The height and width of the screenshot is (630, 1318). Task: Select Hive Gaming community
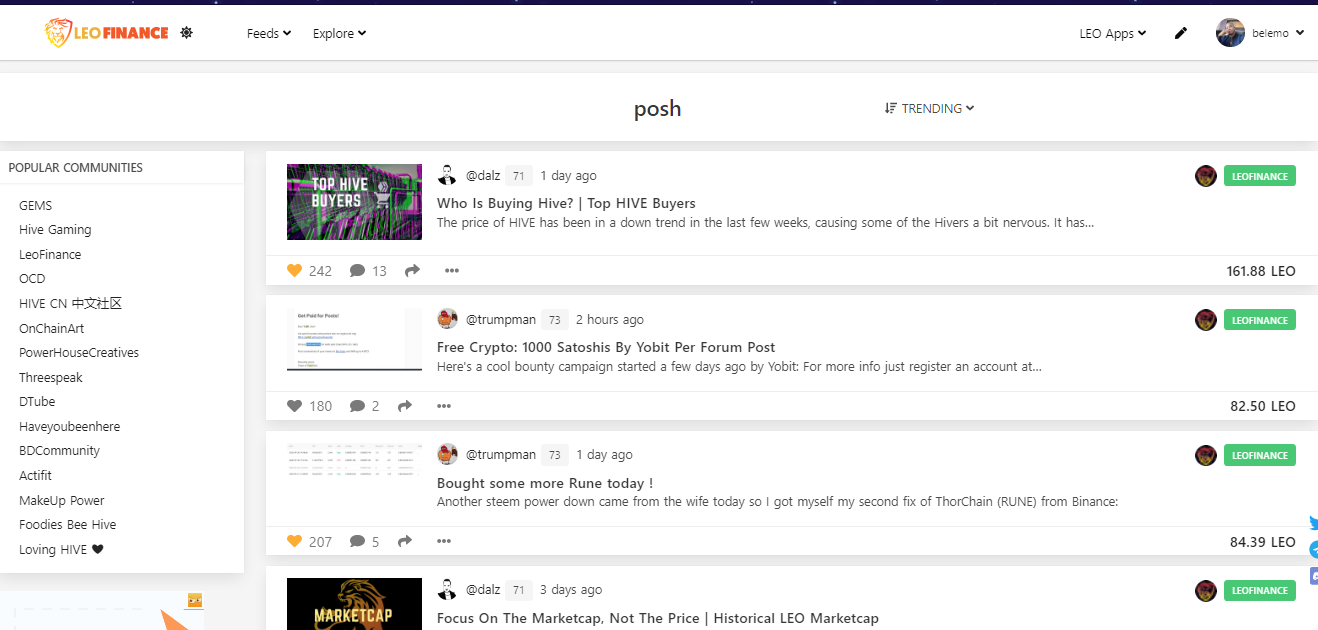click(55, 229)
